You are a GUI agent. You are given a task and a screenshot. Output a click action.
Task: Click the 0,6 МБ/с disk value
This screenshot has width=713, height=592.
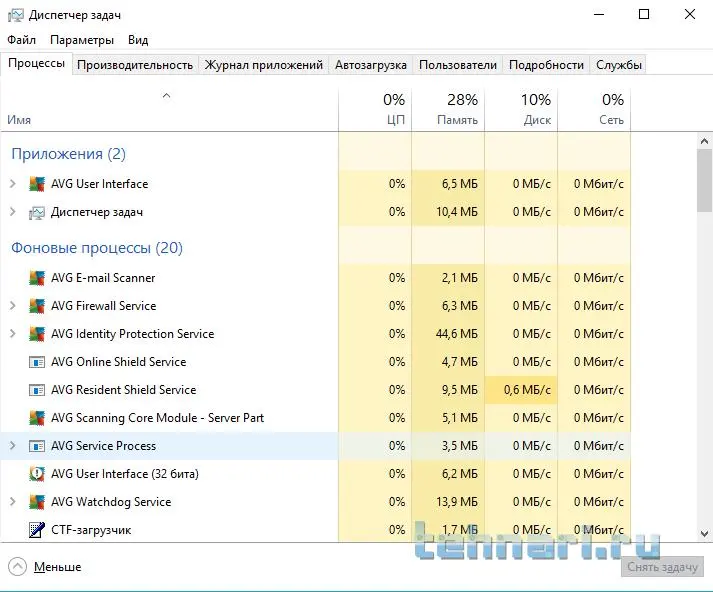pyautogui.click(x=527, y=390)
